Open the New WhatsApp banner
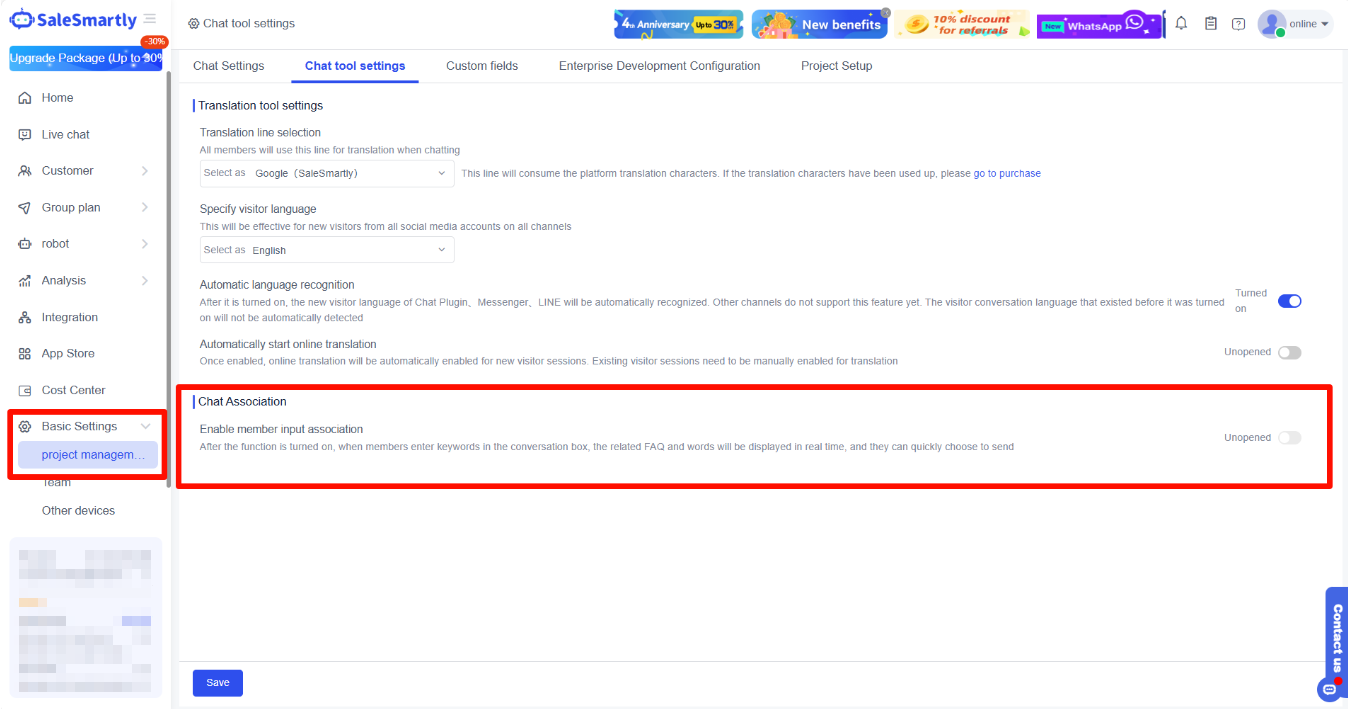Viewport: 1348px width, 709px height. 1100,24
